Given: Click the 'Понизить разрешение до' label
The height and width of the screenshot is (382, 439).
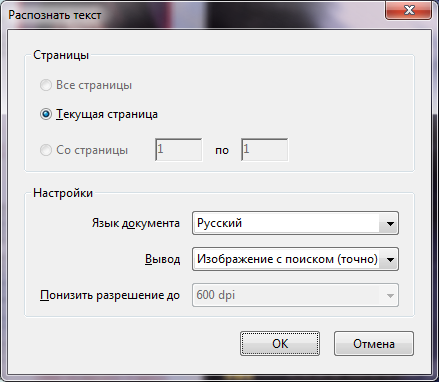Looking at the screenshot, I should (110, 295).
